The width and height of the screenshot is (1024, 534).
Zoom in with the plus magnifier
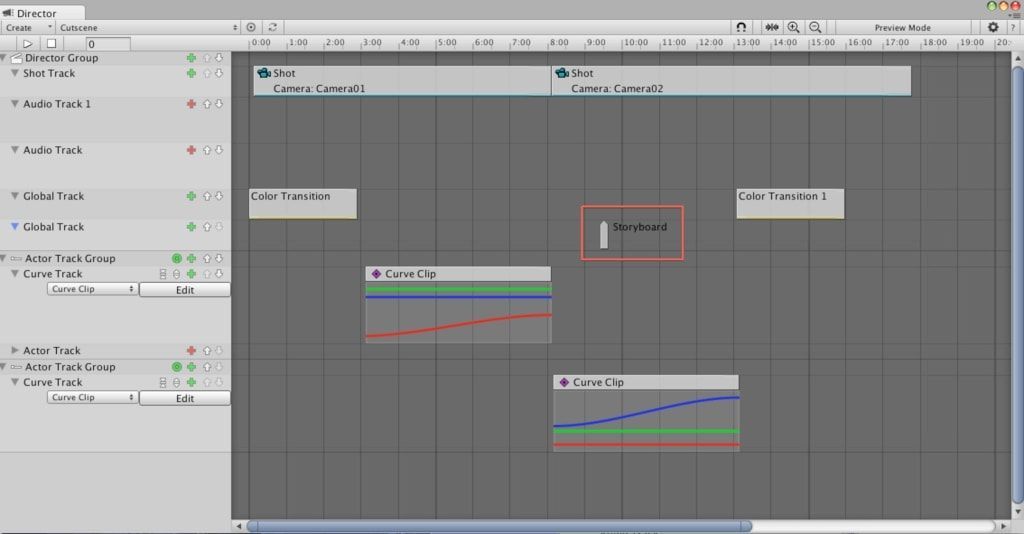(793, 27)
